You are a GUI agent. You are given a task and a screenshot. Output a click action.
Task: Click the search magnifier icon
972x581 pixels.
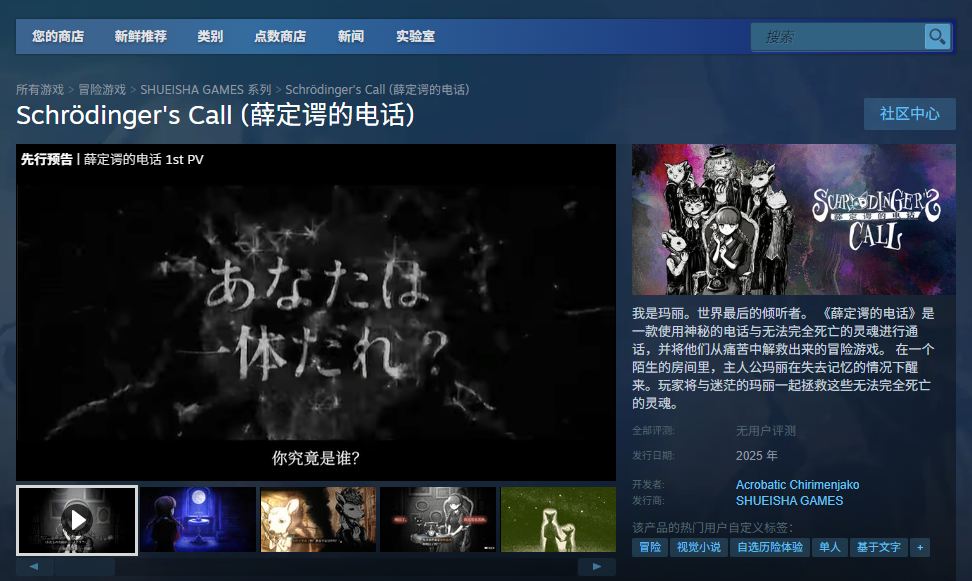937,37
